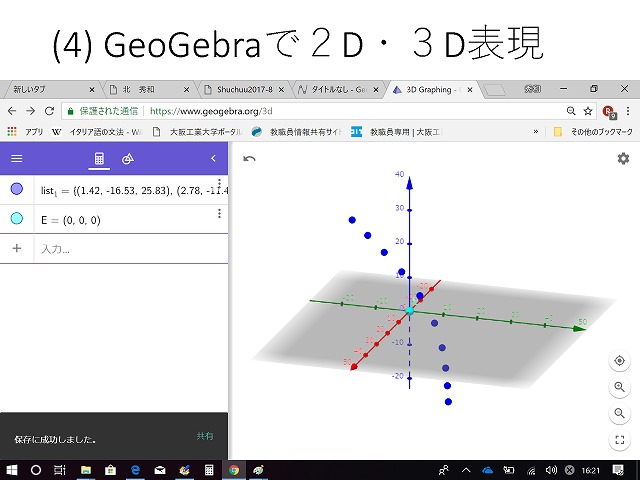
Task: Open more options for list1 row
Action: [219, 183]
